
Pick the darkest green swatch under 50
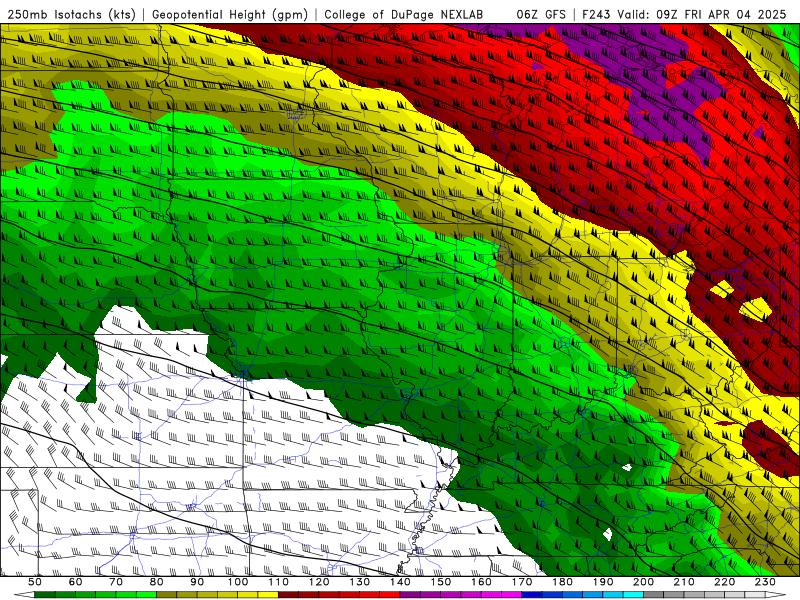(x=45, y=595)
